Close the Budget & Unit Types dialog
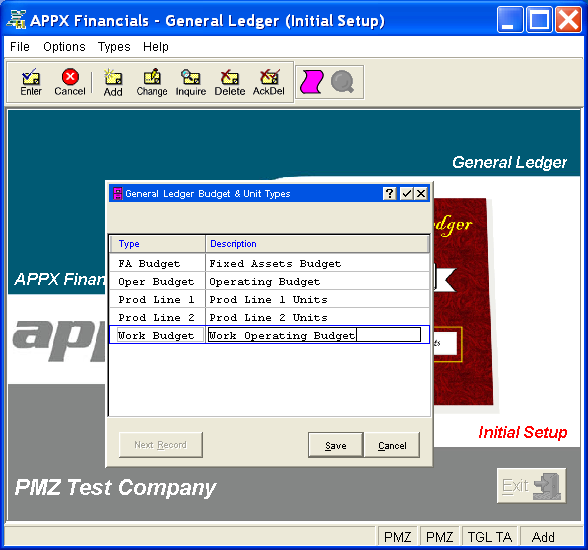 tap(421, 193)
